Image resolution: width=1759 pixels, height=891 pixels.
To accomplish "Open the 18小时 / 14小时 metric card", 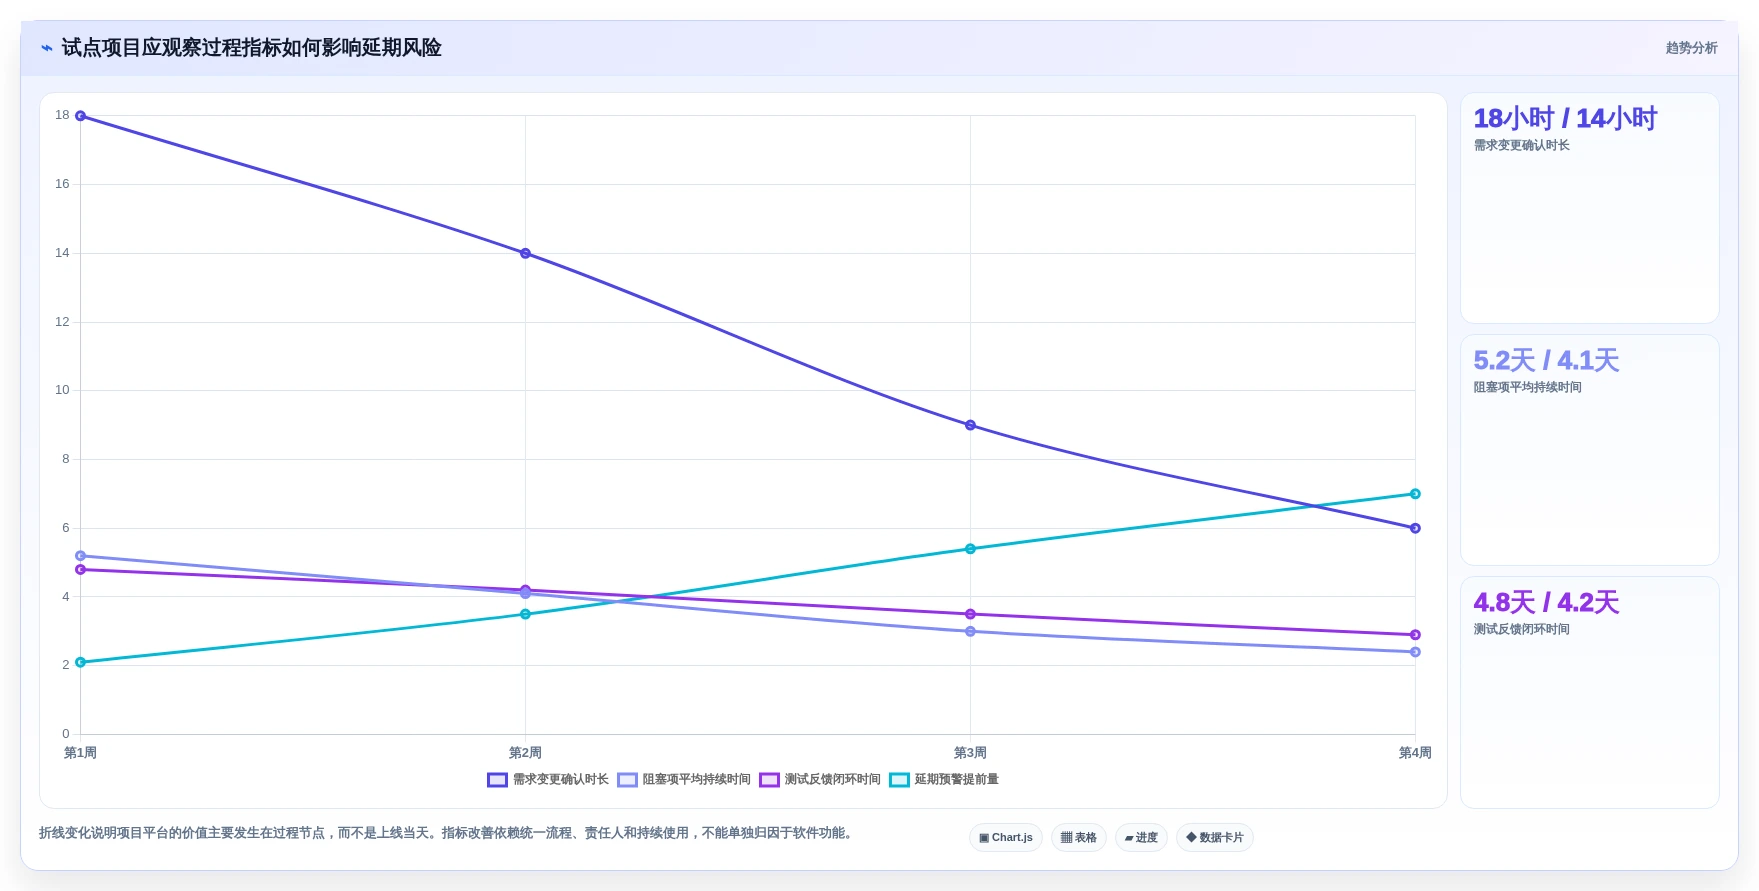I will point(1590,208).
